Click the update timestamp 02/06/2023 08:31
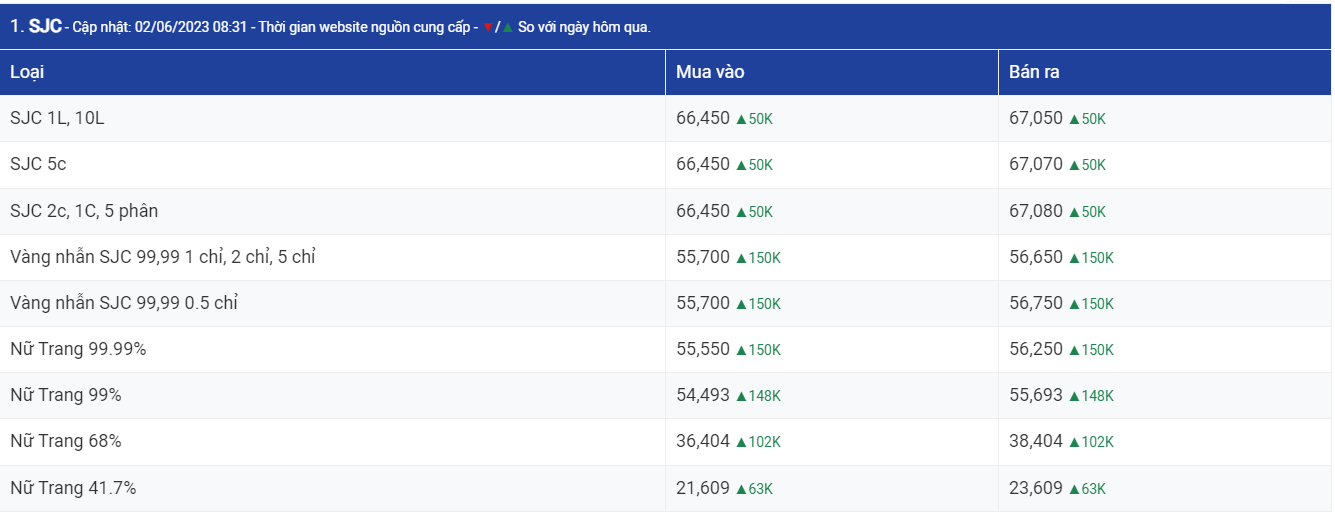The height and width of the screenshot is (513, 1335). tap(176, 28)
